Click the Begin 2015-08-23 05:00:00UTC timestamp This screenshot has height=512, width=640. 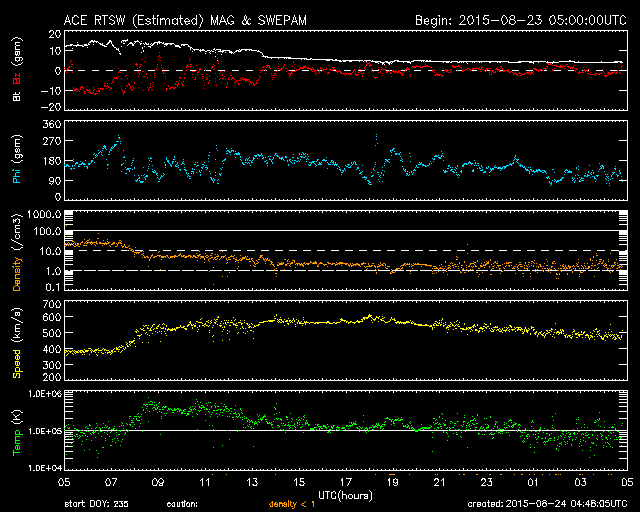[521, 20]
